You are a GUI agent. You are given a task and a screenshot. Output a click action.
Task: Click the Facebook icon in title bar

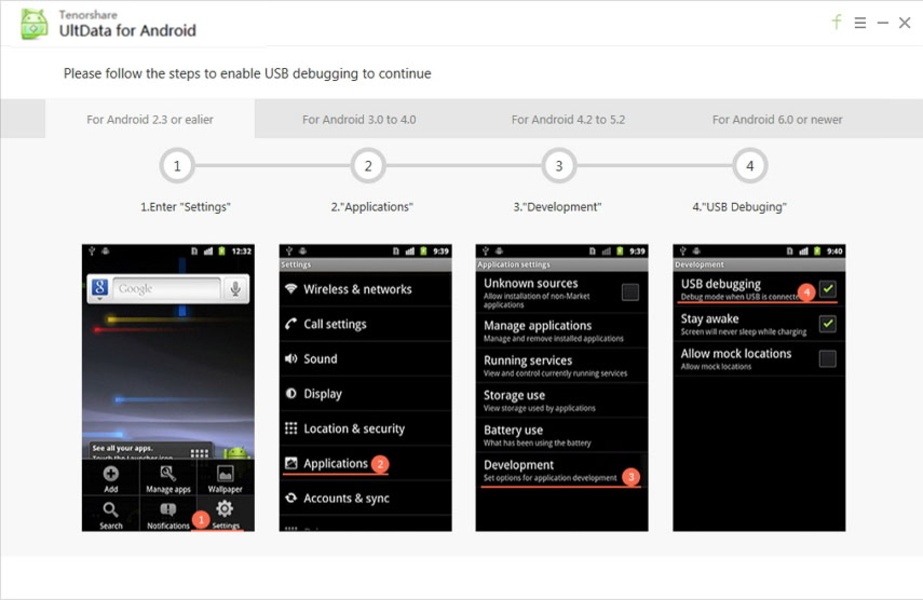[x=836, y=21]
